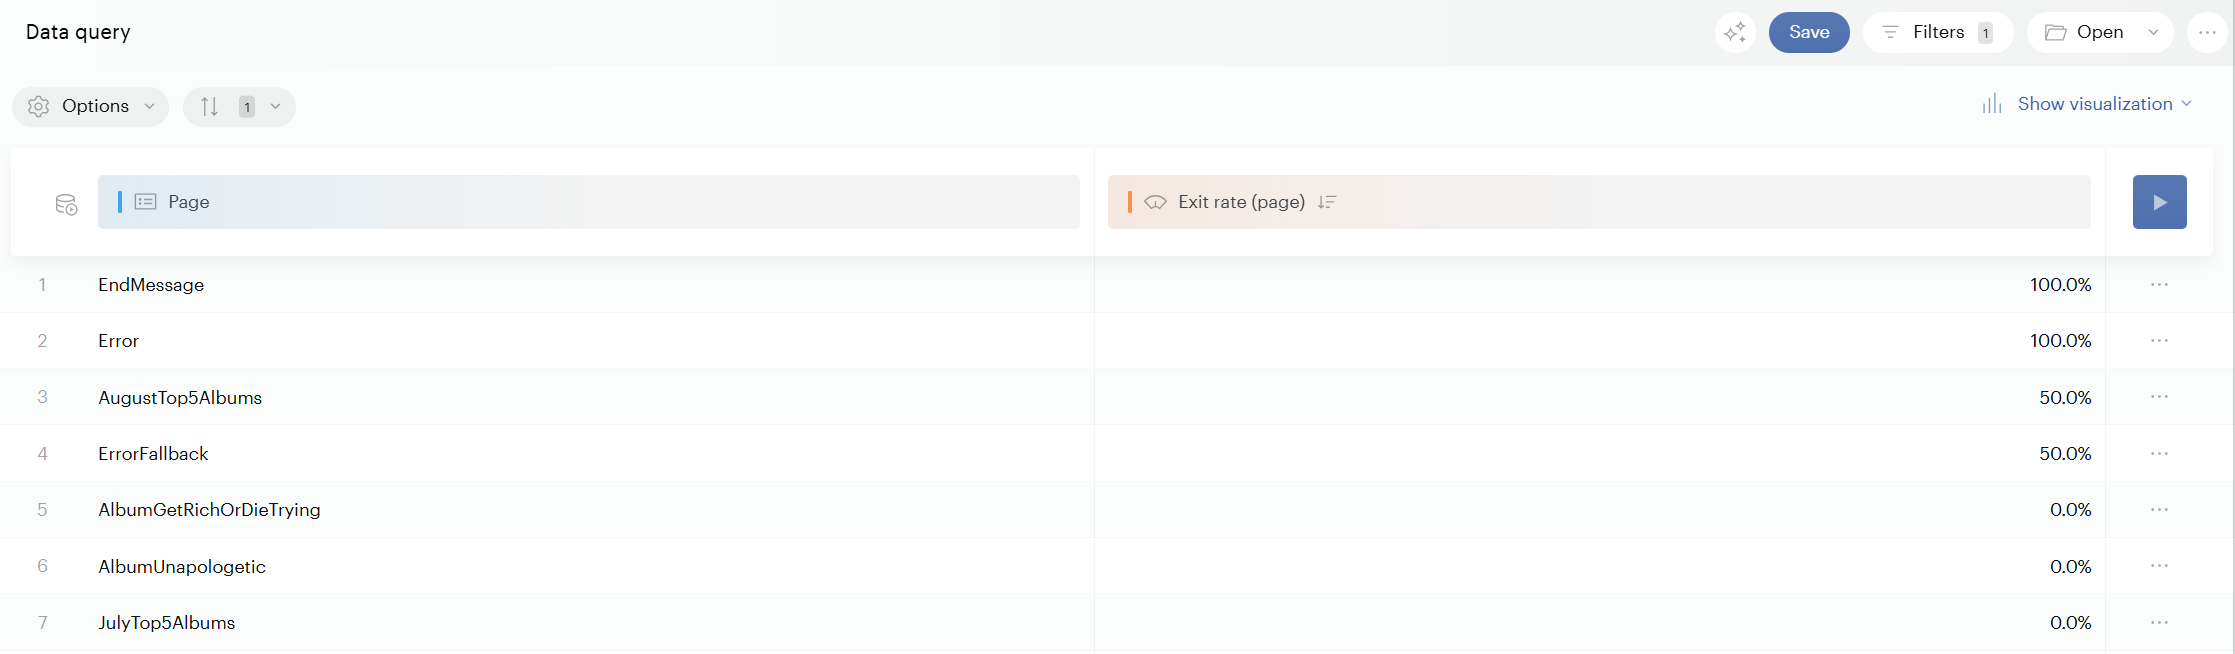
Task: Click the 50.0% value for ErrorFallback
Action: [2065, 454]
